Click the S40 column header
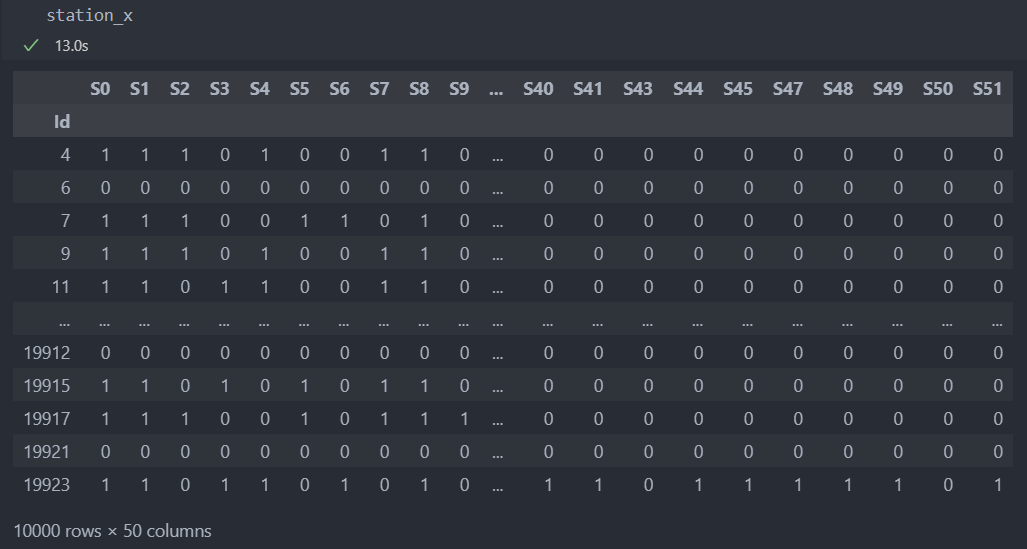This screenshot has height=549, width=1027. coord(538,88)
